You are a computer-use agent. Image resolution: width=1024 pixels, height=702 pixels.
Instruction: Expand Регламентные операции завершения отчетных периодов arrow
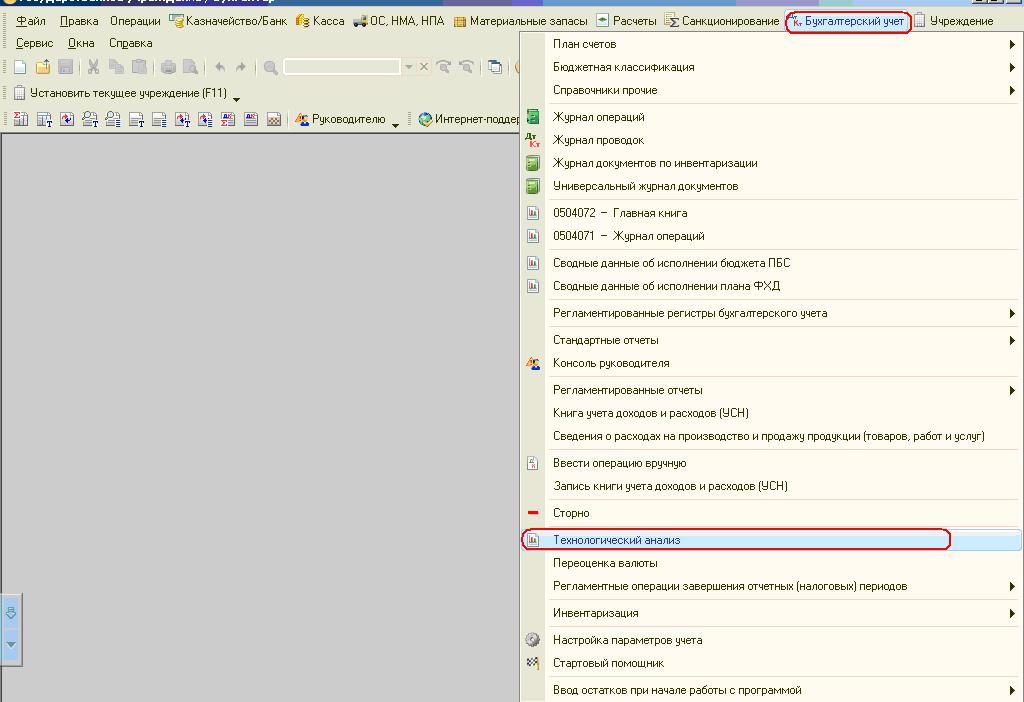1012,586
